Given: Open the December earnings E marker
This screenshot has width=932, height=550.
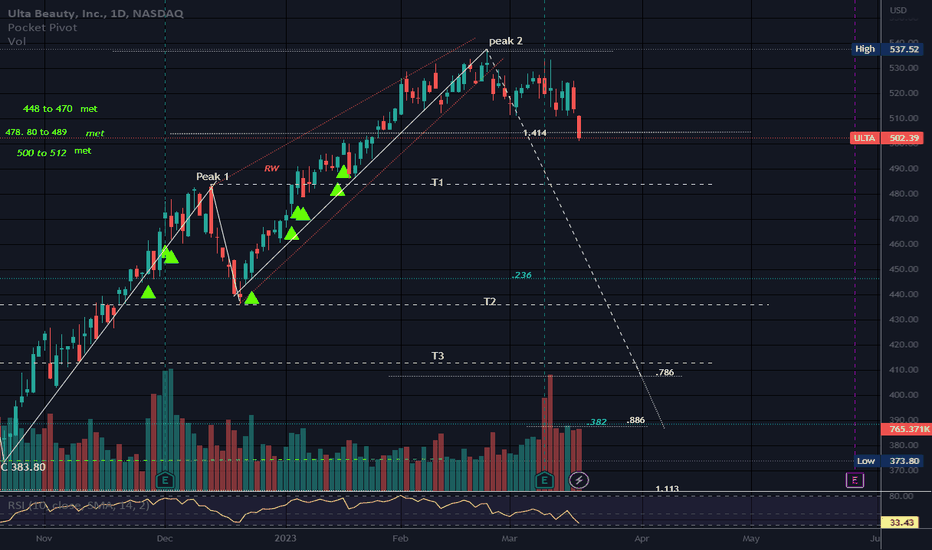Looking at the screenshot, I should pyautogui.click(x=165, y=480).
